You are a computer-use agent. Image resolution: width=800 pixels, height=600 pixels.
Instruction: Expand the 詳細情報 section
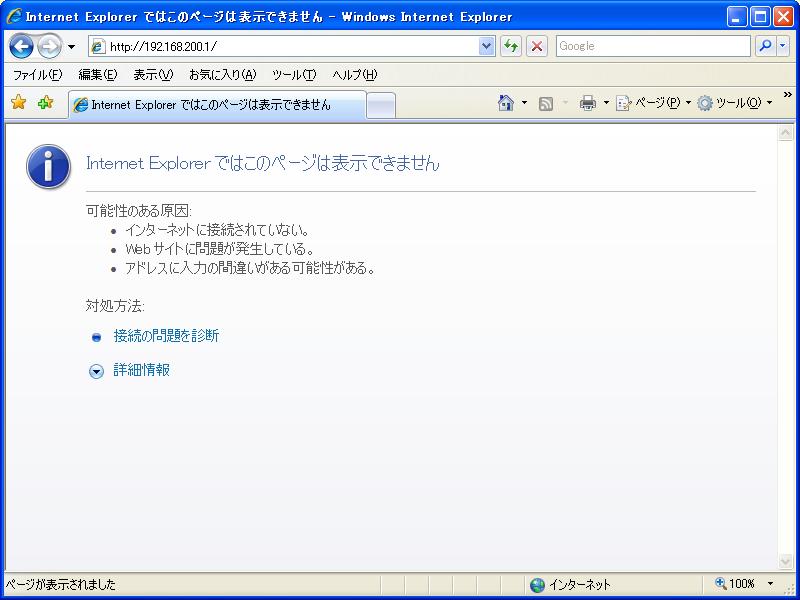(x=141, y=370)
